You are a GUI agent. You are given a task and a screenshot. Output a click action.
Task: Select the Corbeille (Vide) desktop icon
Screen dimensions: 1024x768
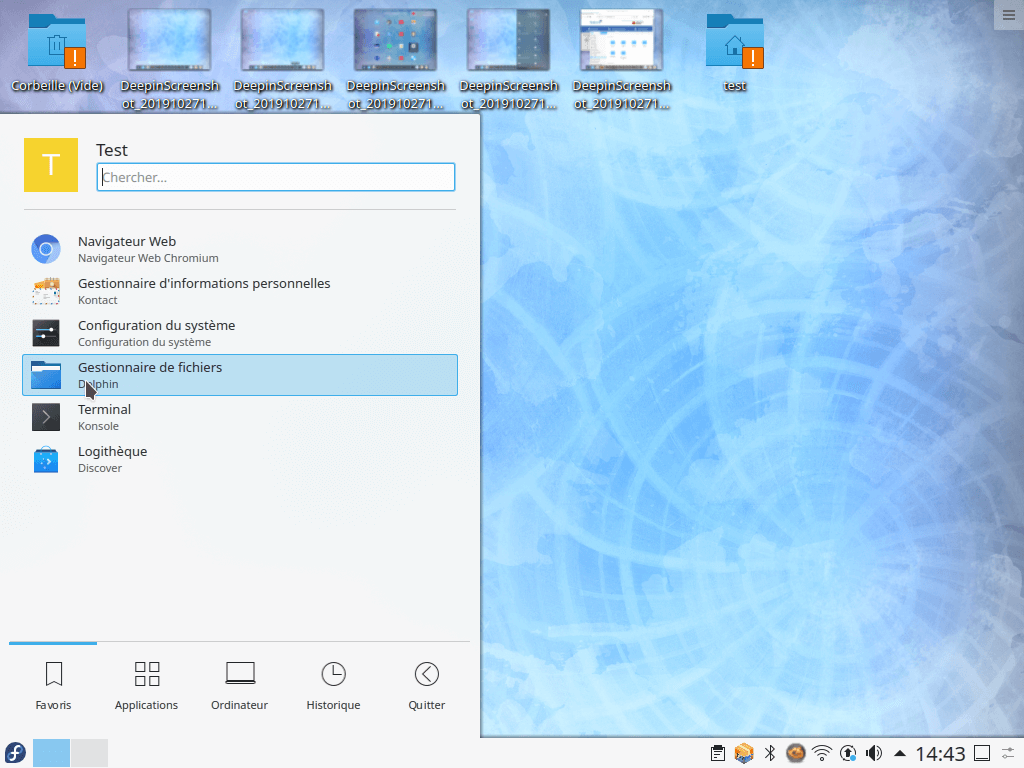click(57, 54)
